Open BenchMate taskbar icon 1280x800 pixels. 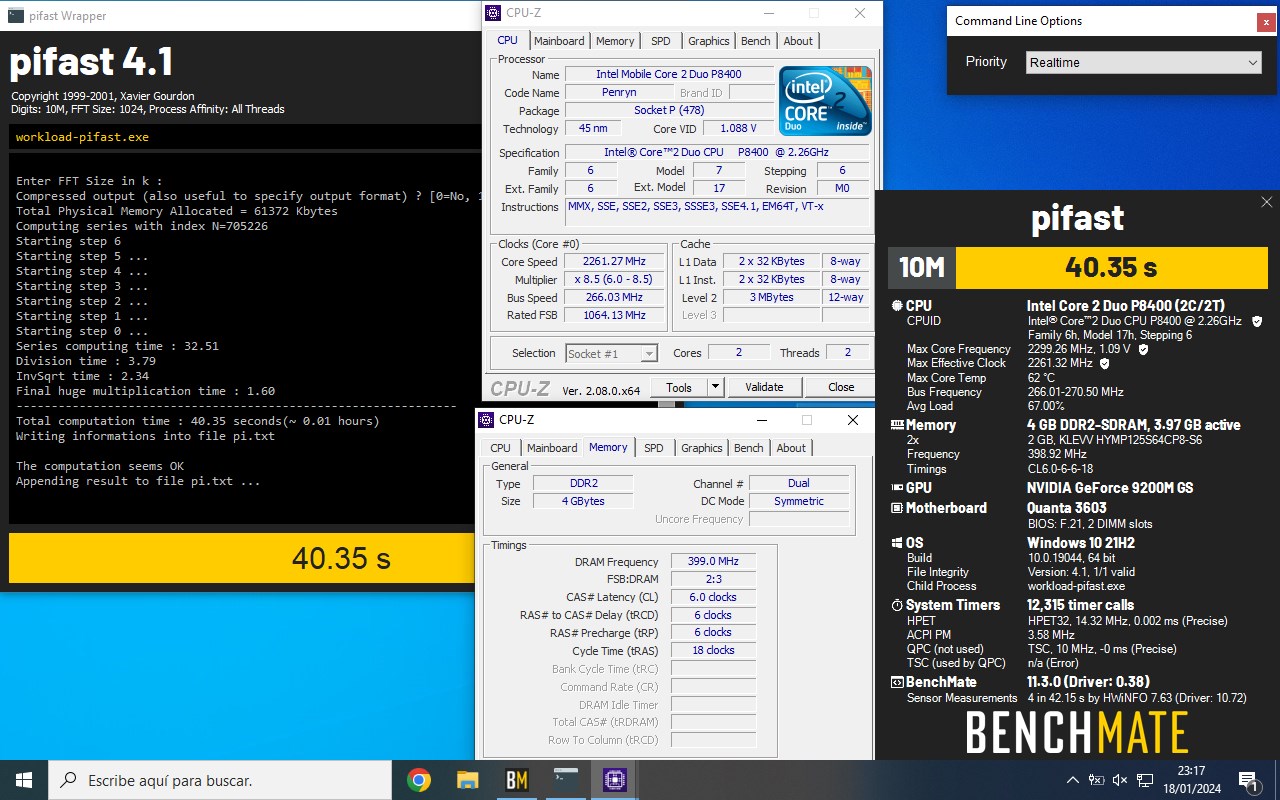(517, 780)
